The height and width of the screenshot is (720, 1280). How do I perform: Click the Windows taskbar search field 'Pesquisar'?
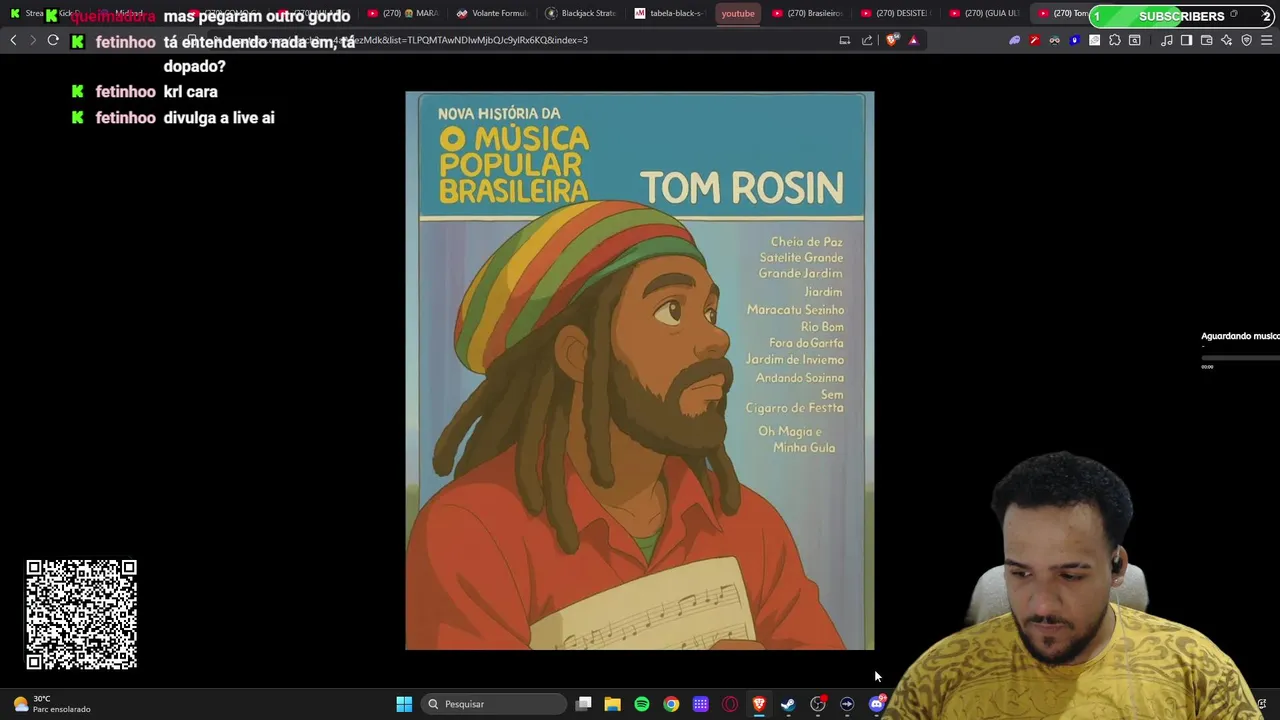pyautogui.click(x=494, y=704)
